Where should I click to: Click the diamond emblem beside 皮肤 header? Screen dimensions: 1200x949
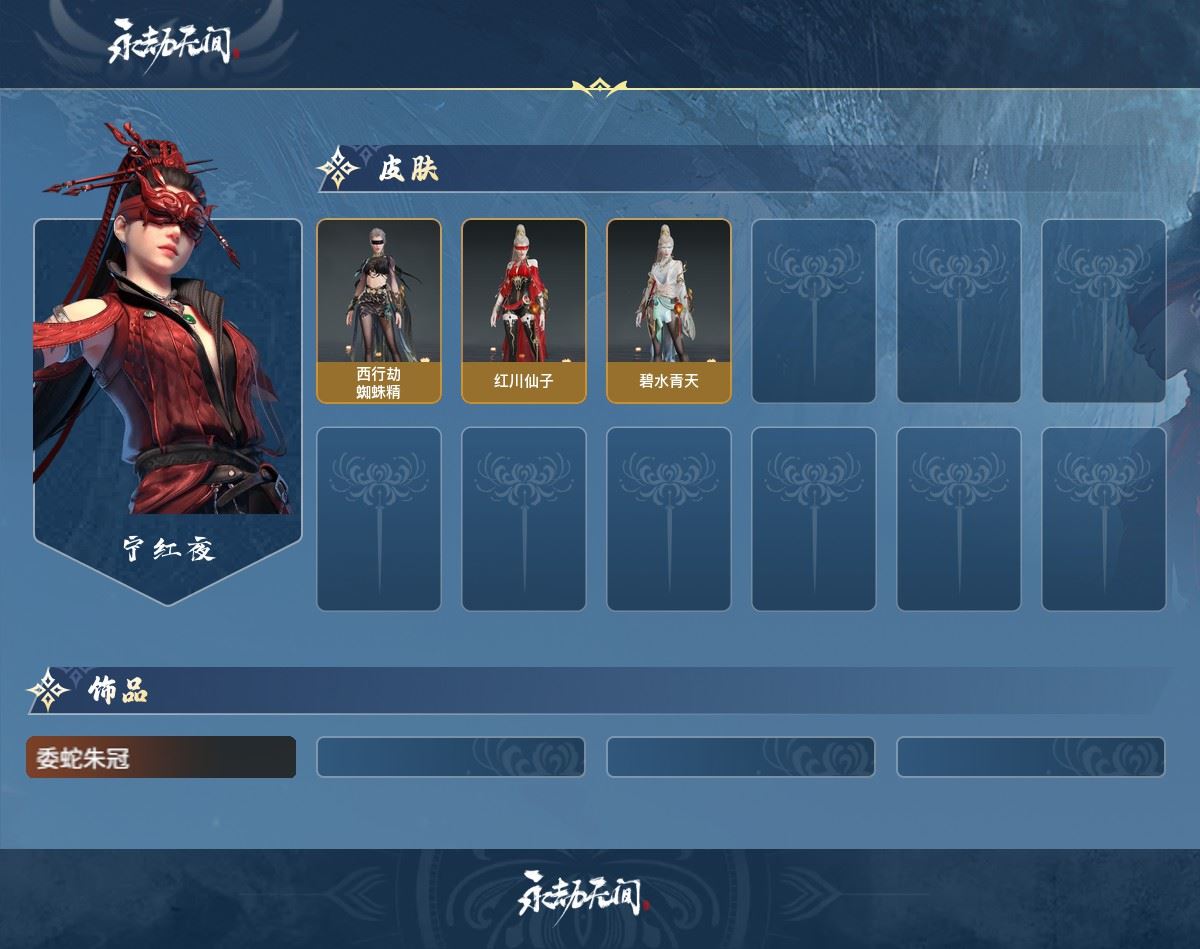pos(339,168)
